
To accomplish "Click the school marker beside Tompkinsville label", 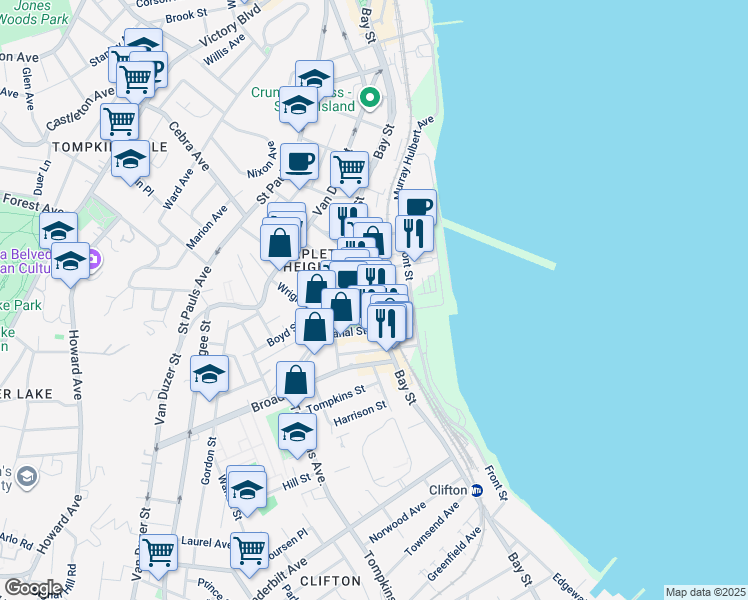I will (x=130, y=159).
